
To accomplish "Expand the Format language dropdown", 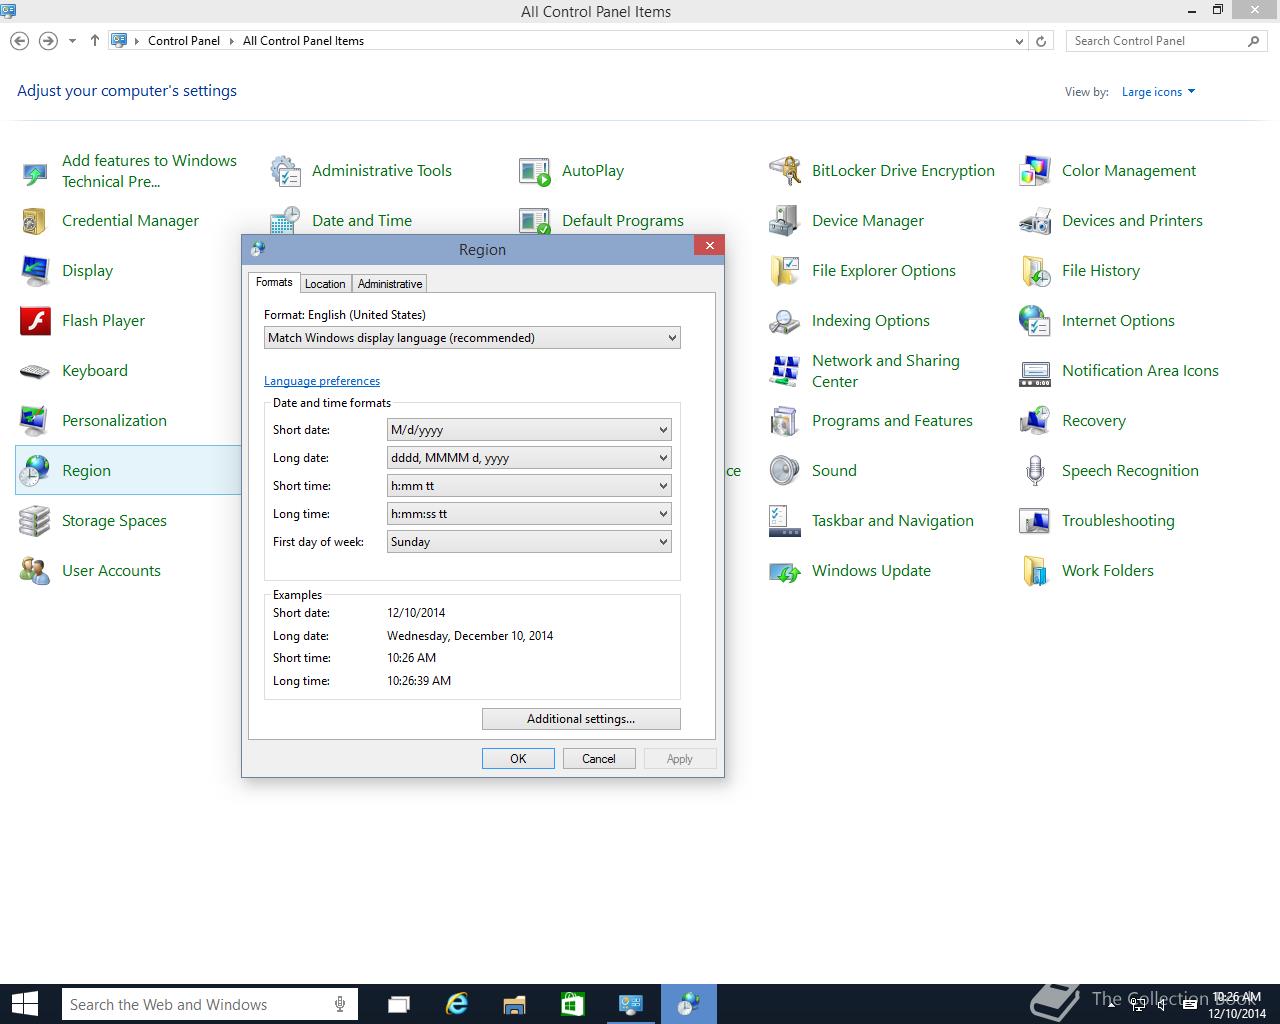I will coord(472,338).
